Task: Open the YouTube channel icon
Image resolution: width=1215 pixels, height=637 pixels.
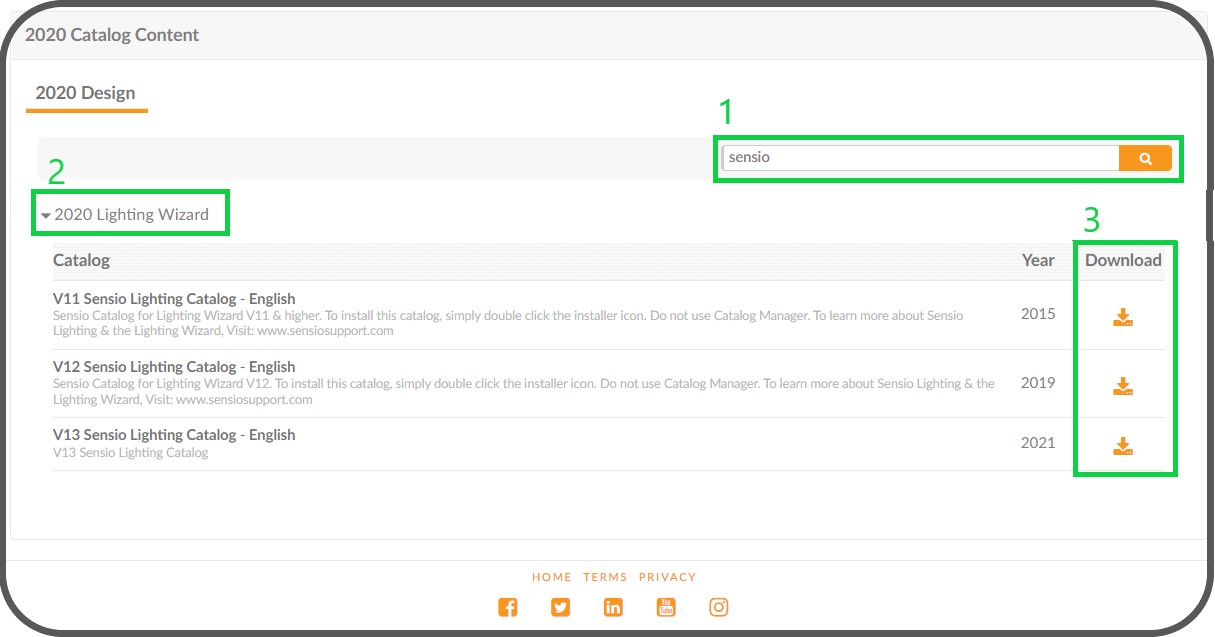Action: [666, 606]
